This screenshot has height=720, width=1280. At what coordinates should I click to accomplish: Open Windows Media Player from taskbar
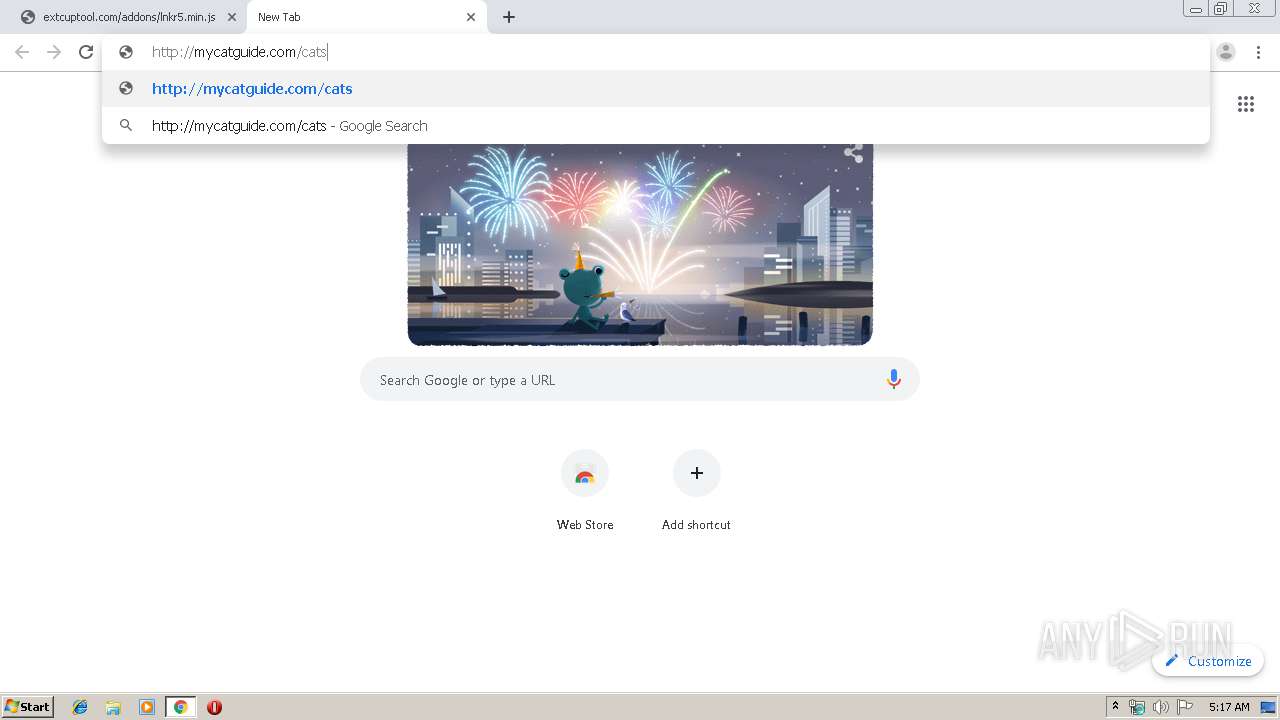tap(147, 707)
